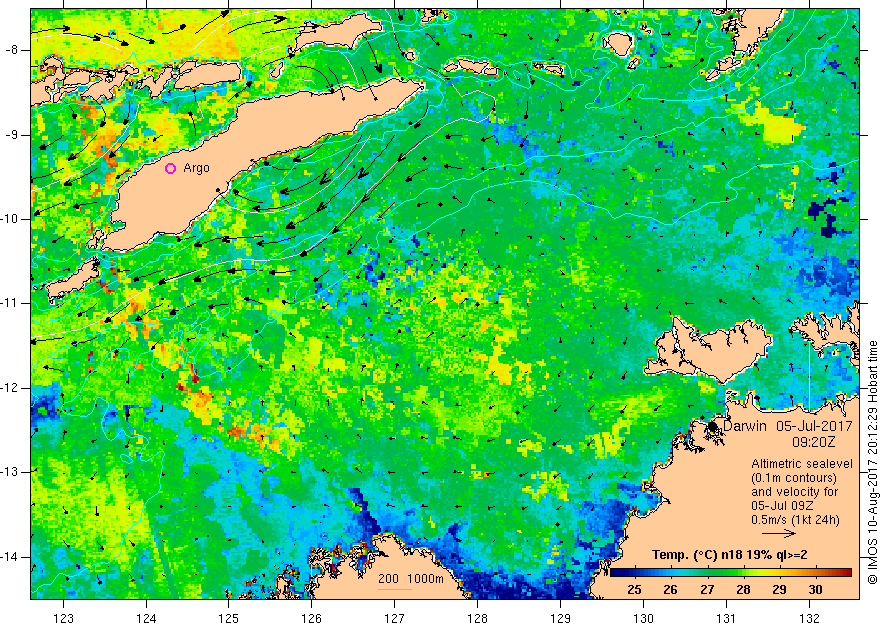This screenshot has width=880, height=630.
Task: Click the '200 1000m' depth contour legend
Action: [x=411, y=578]
